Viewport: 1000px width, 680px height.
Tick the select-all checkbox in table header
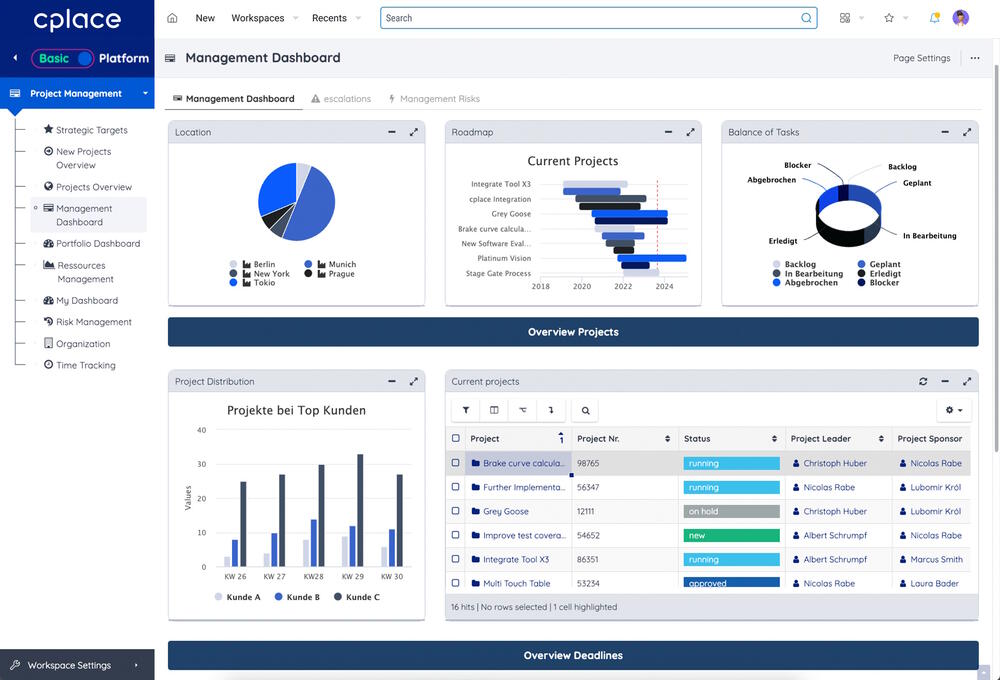456,438
